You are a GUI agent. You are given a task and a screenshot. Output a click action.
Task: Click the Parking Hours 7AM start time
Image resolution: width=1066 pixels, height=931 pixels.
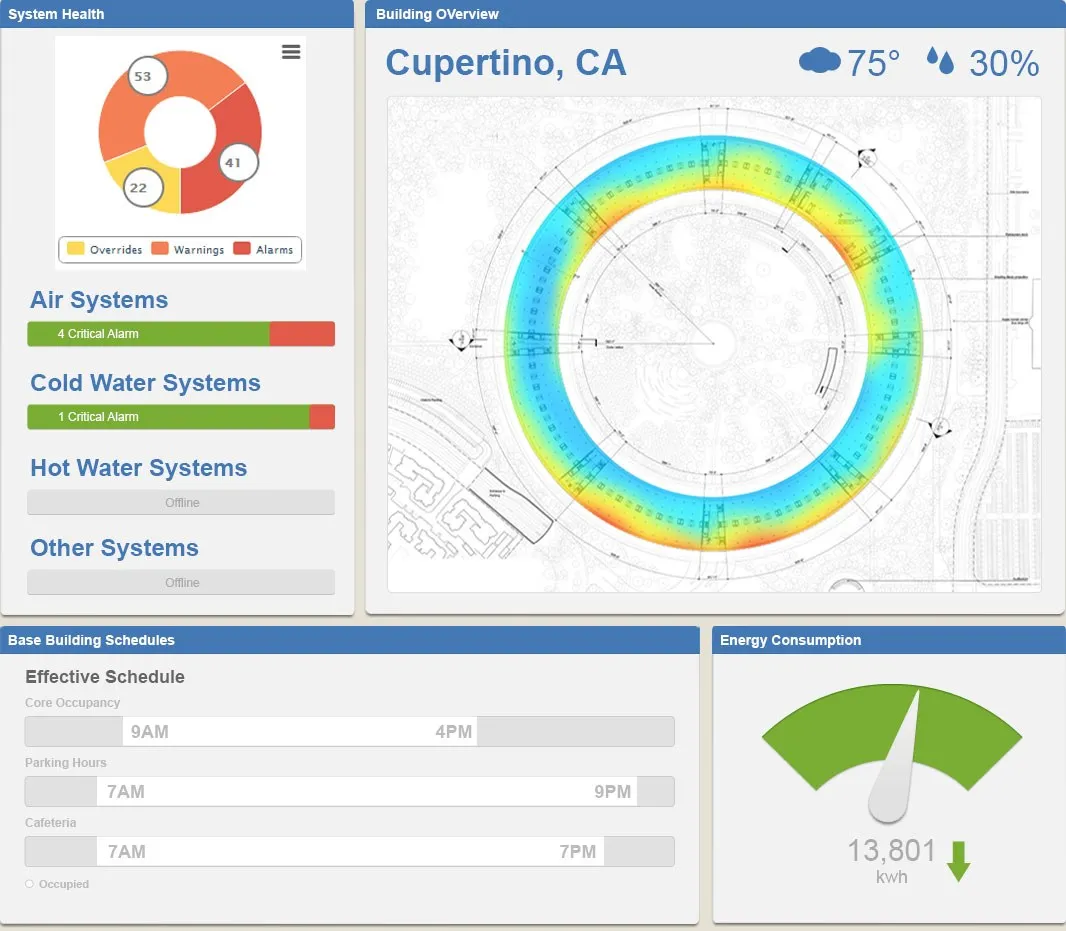coord(126,792)
